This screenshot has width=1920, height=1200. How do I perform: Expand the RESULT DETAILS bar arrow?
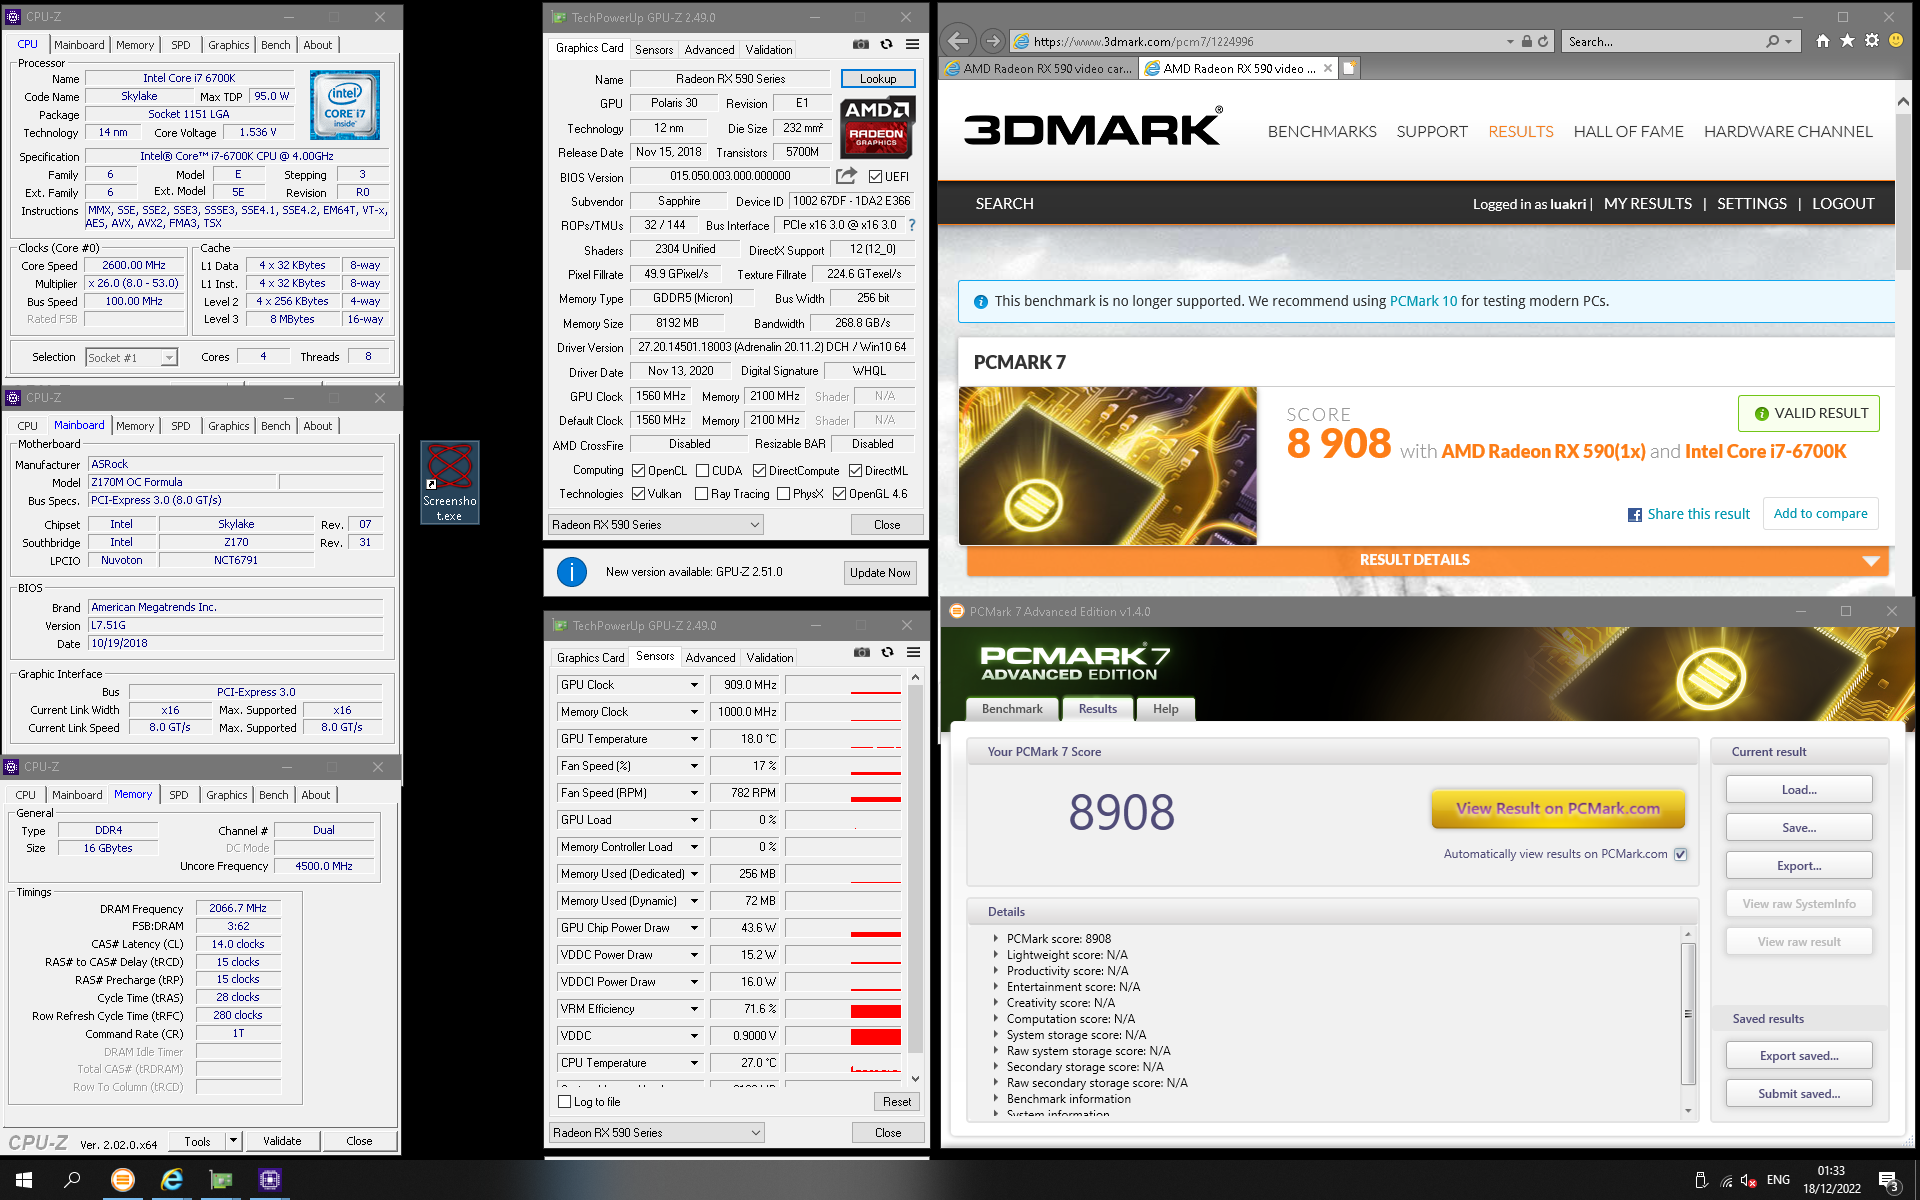coord(1871,561)
